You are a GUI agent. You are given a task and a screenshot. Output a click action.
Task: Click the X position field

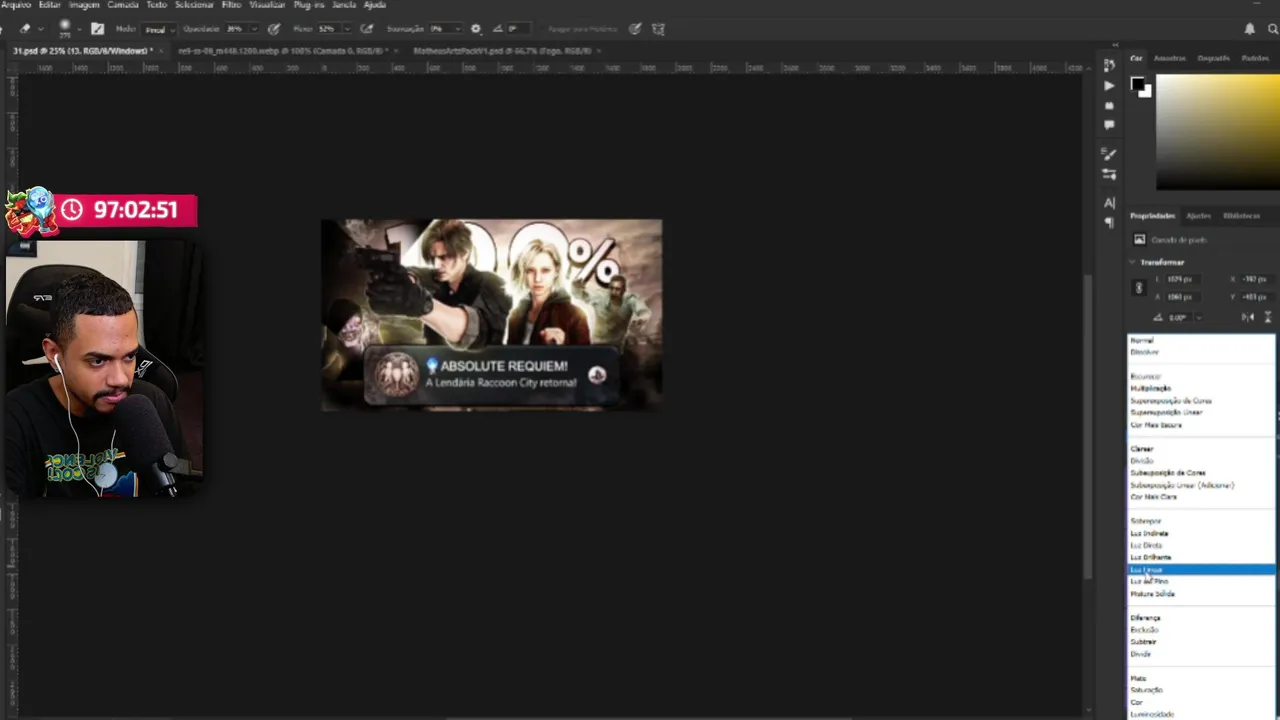(x=1256, y=279)
